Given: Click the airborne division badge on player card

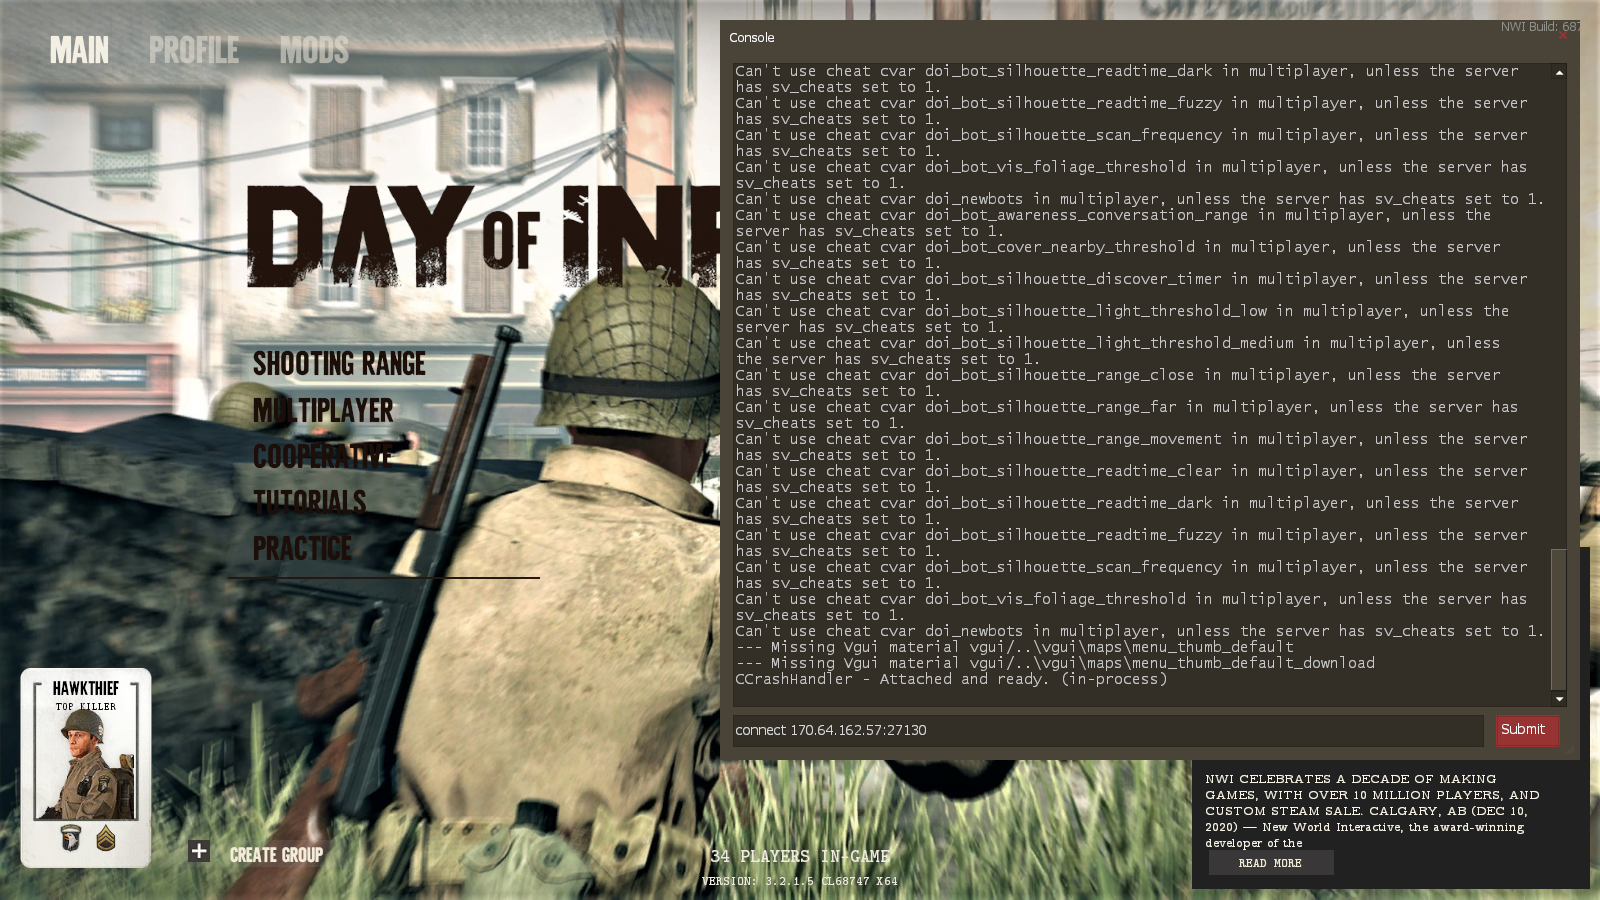Looking at the screenshot, I should pyautogui.click(x=70, y=837).
